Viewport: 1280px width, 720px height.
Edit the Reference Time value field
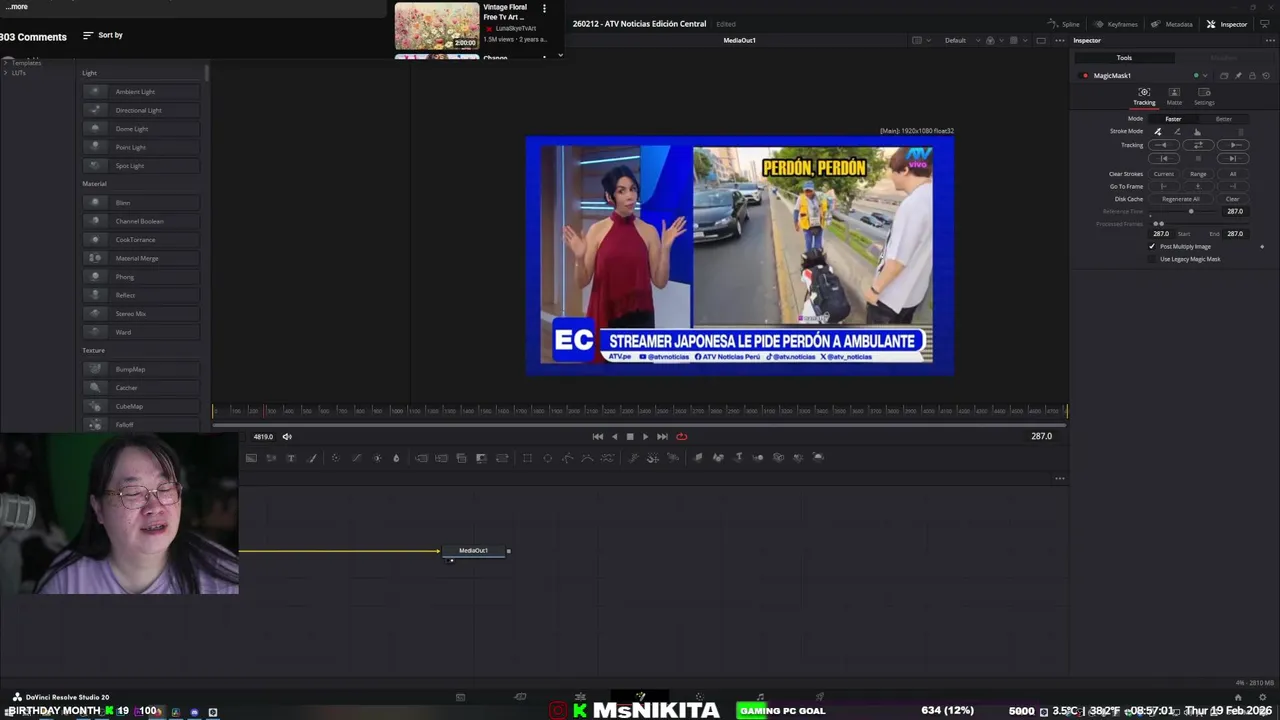pyautogui.click(x=1235, y=211)
